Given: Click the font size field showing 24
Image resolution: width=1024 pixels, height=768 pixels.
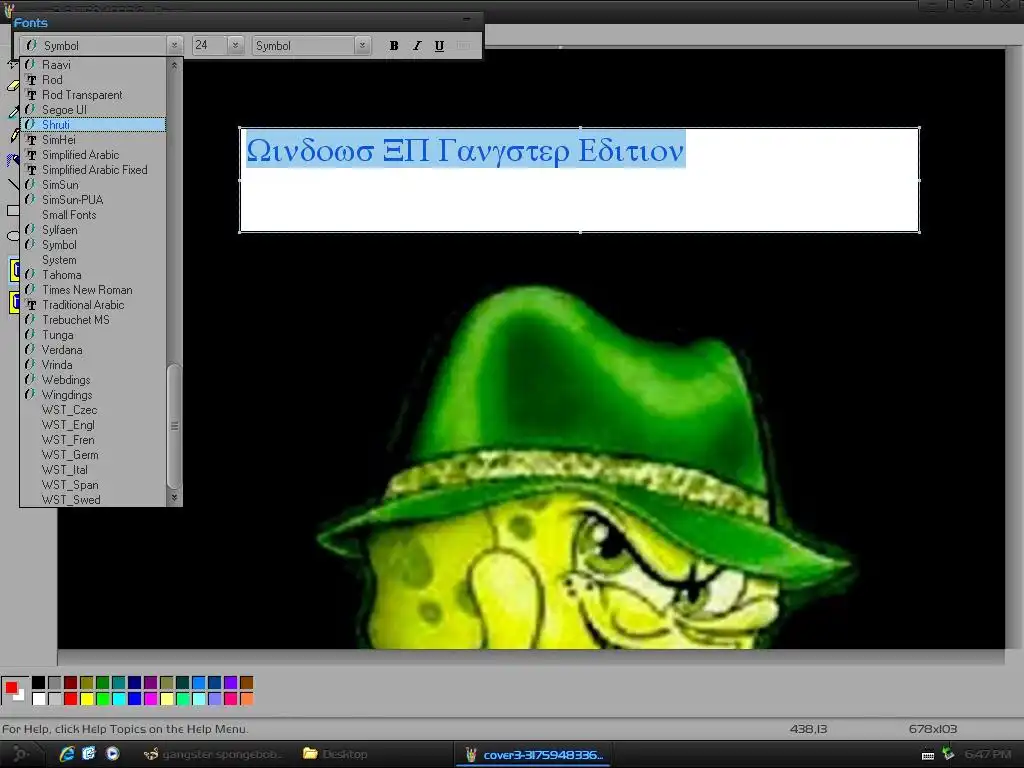Looking at the screenshot, I should pyautogui.click(x=210, y=46).
